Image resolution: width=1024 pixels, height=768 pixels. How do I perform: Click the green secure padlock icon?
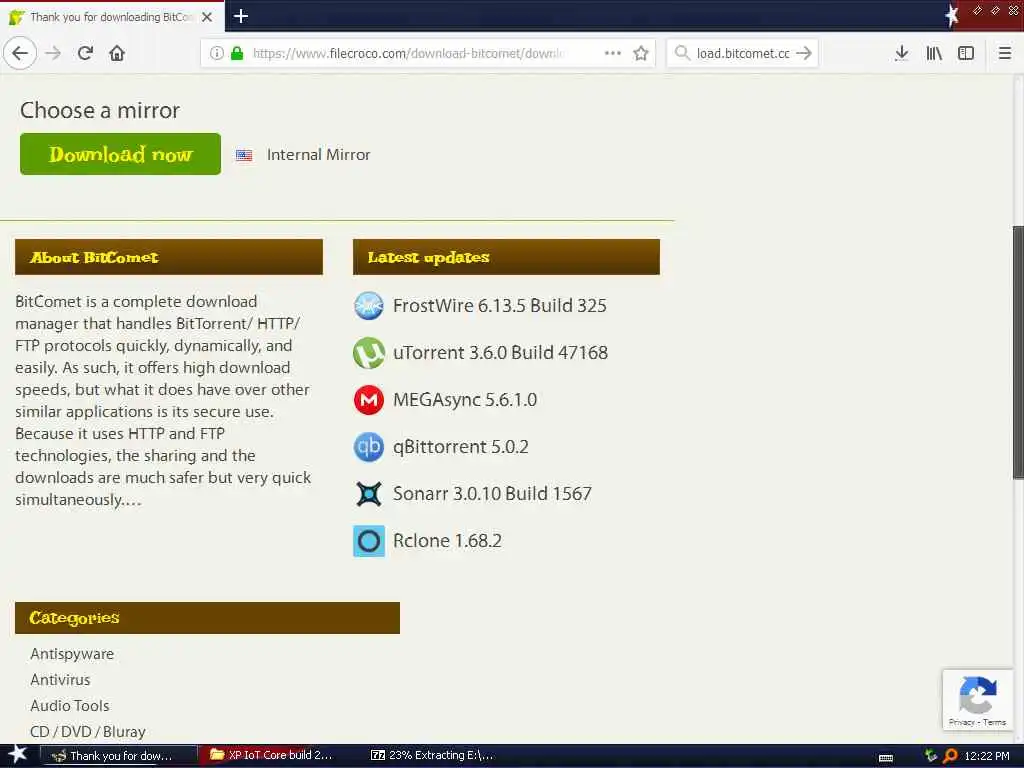click(237, 53)
